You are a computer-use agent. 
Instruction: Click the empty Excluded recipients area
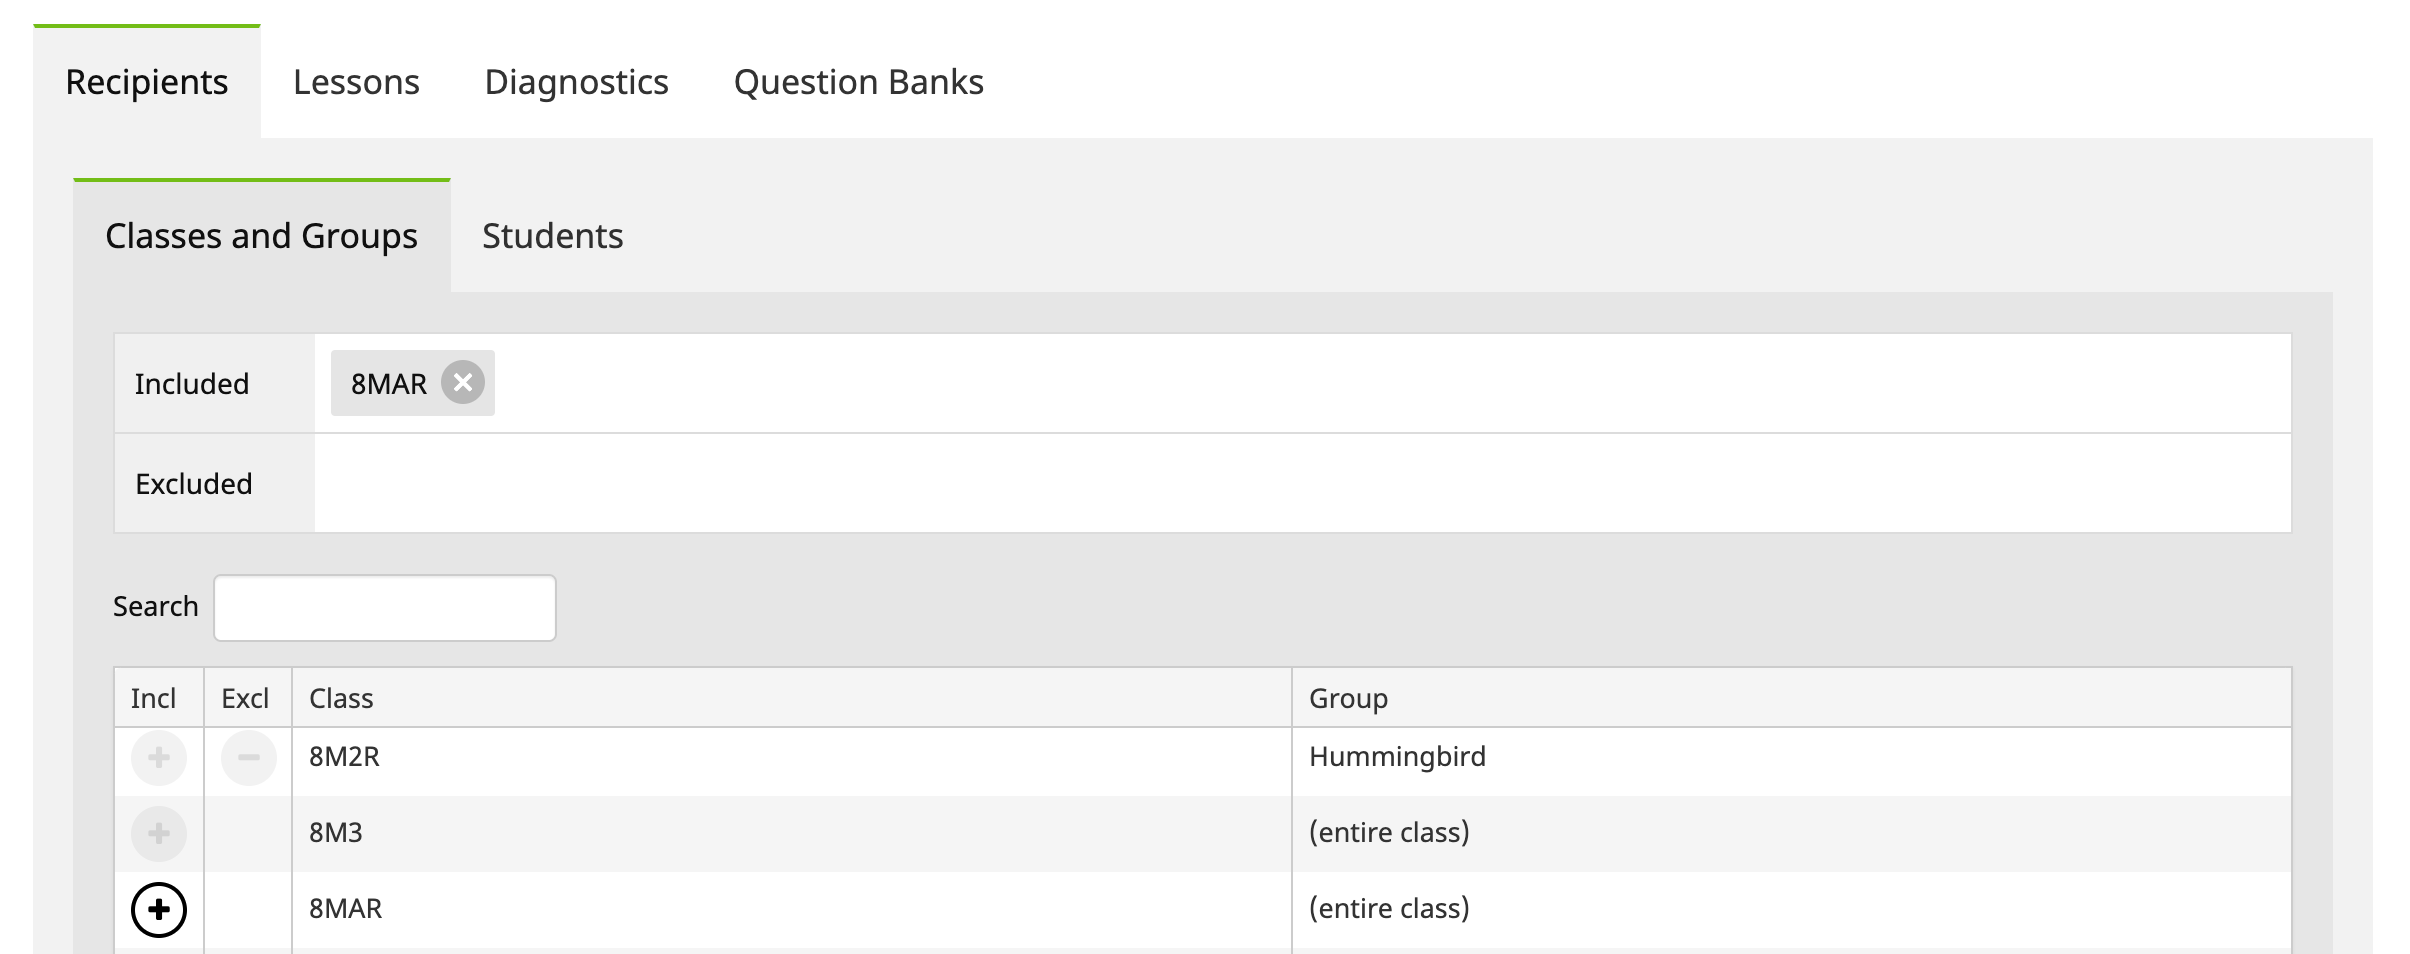click(1302, 483)
